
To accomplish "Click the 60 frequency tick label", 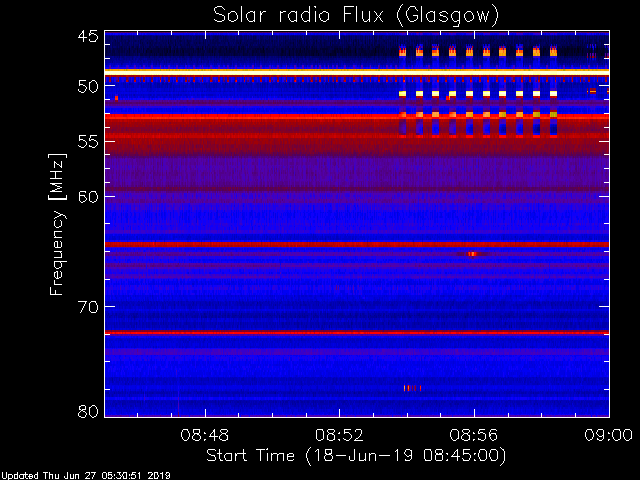I will click(x=88, y=197).
